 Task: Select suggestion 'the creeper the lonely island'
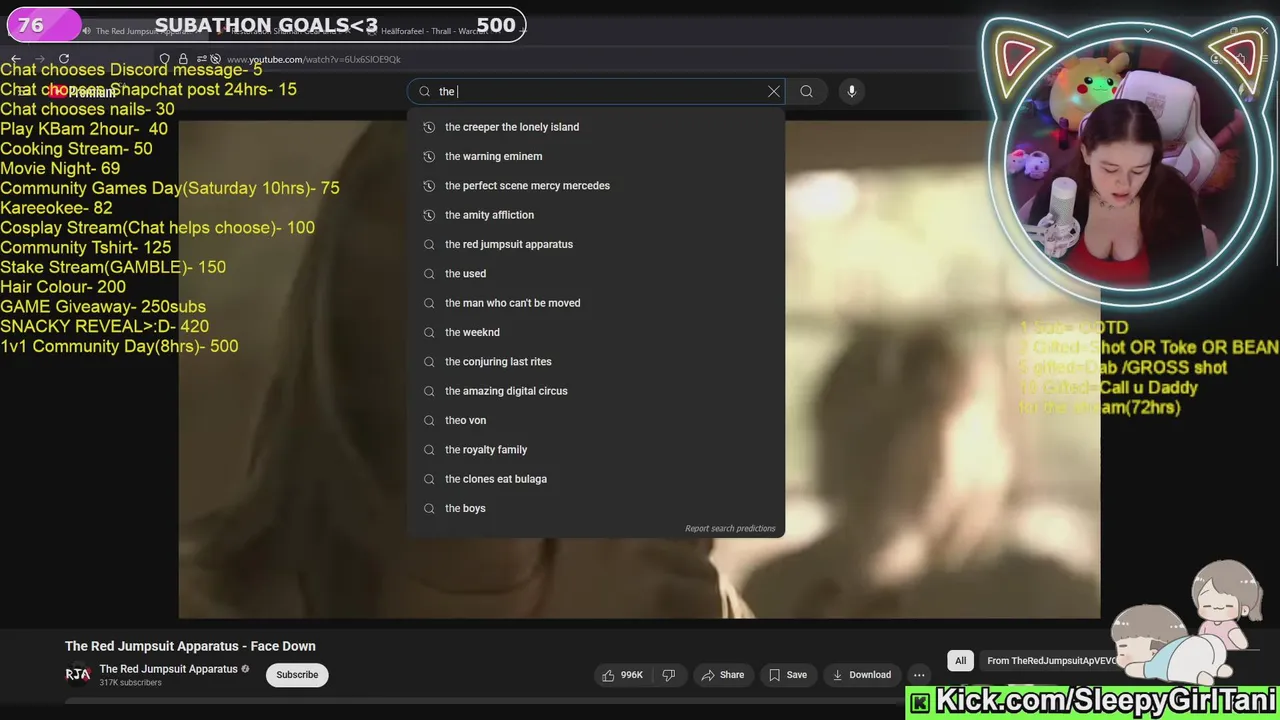[596, 127]
